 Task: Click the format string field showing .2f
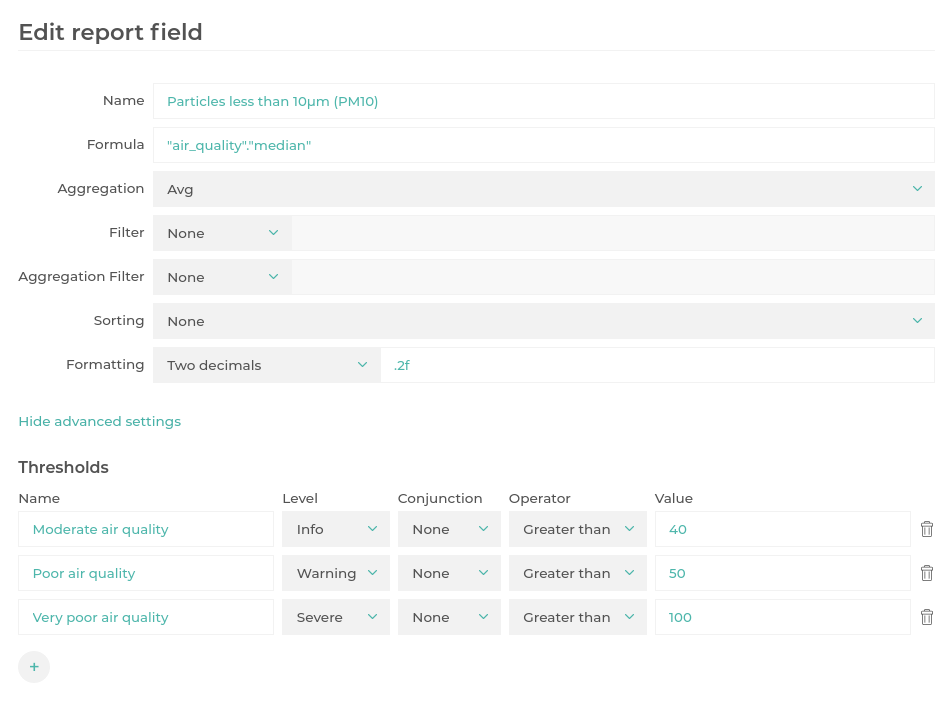pyautogui.click(x=658, y=365)
